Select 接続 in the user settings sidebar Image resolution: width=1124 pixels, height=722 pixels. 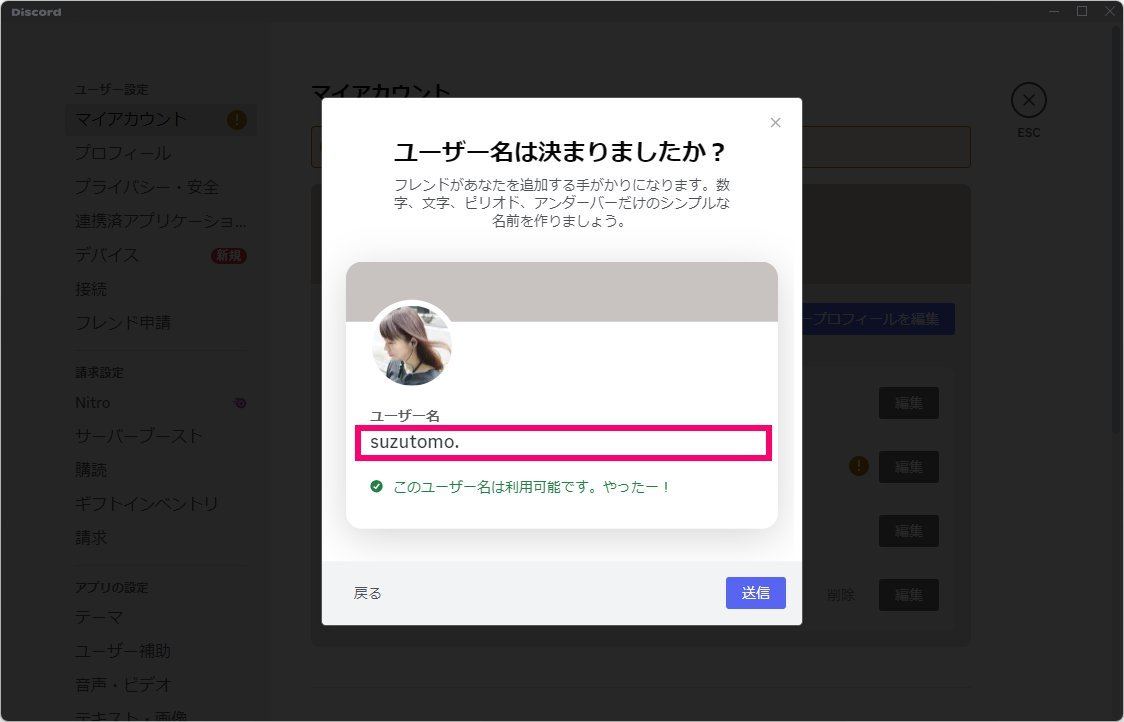coord(91,289)
